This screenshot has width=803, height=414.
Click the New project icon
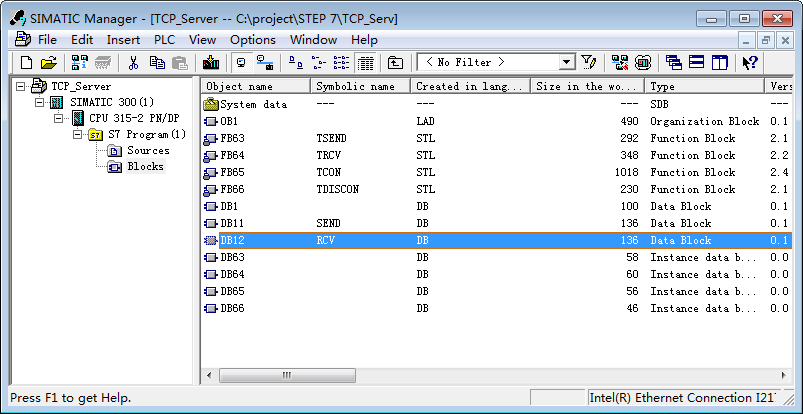click(26, 63)
